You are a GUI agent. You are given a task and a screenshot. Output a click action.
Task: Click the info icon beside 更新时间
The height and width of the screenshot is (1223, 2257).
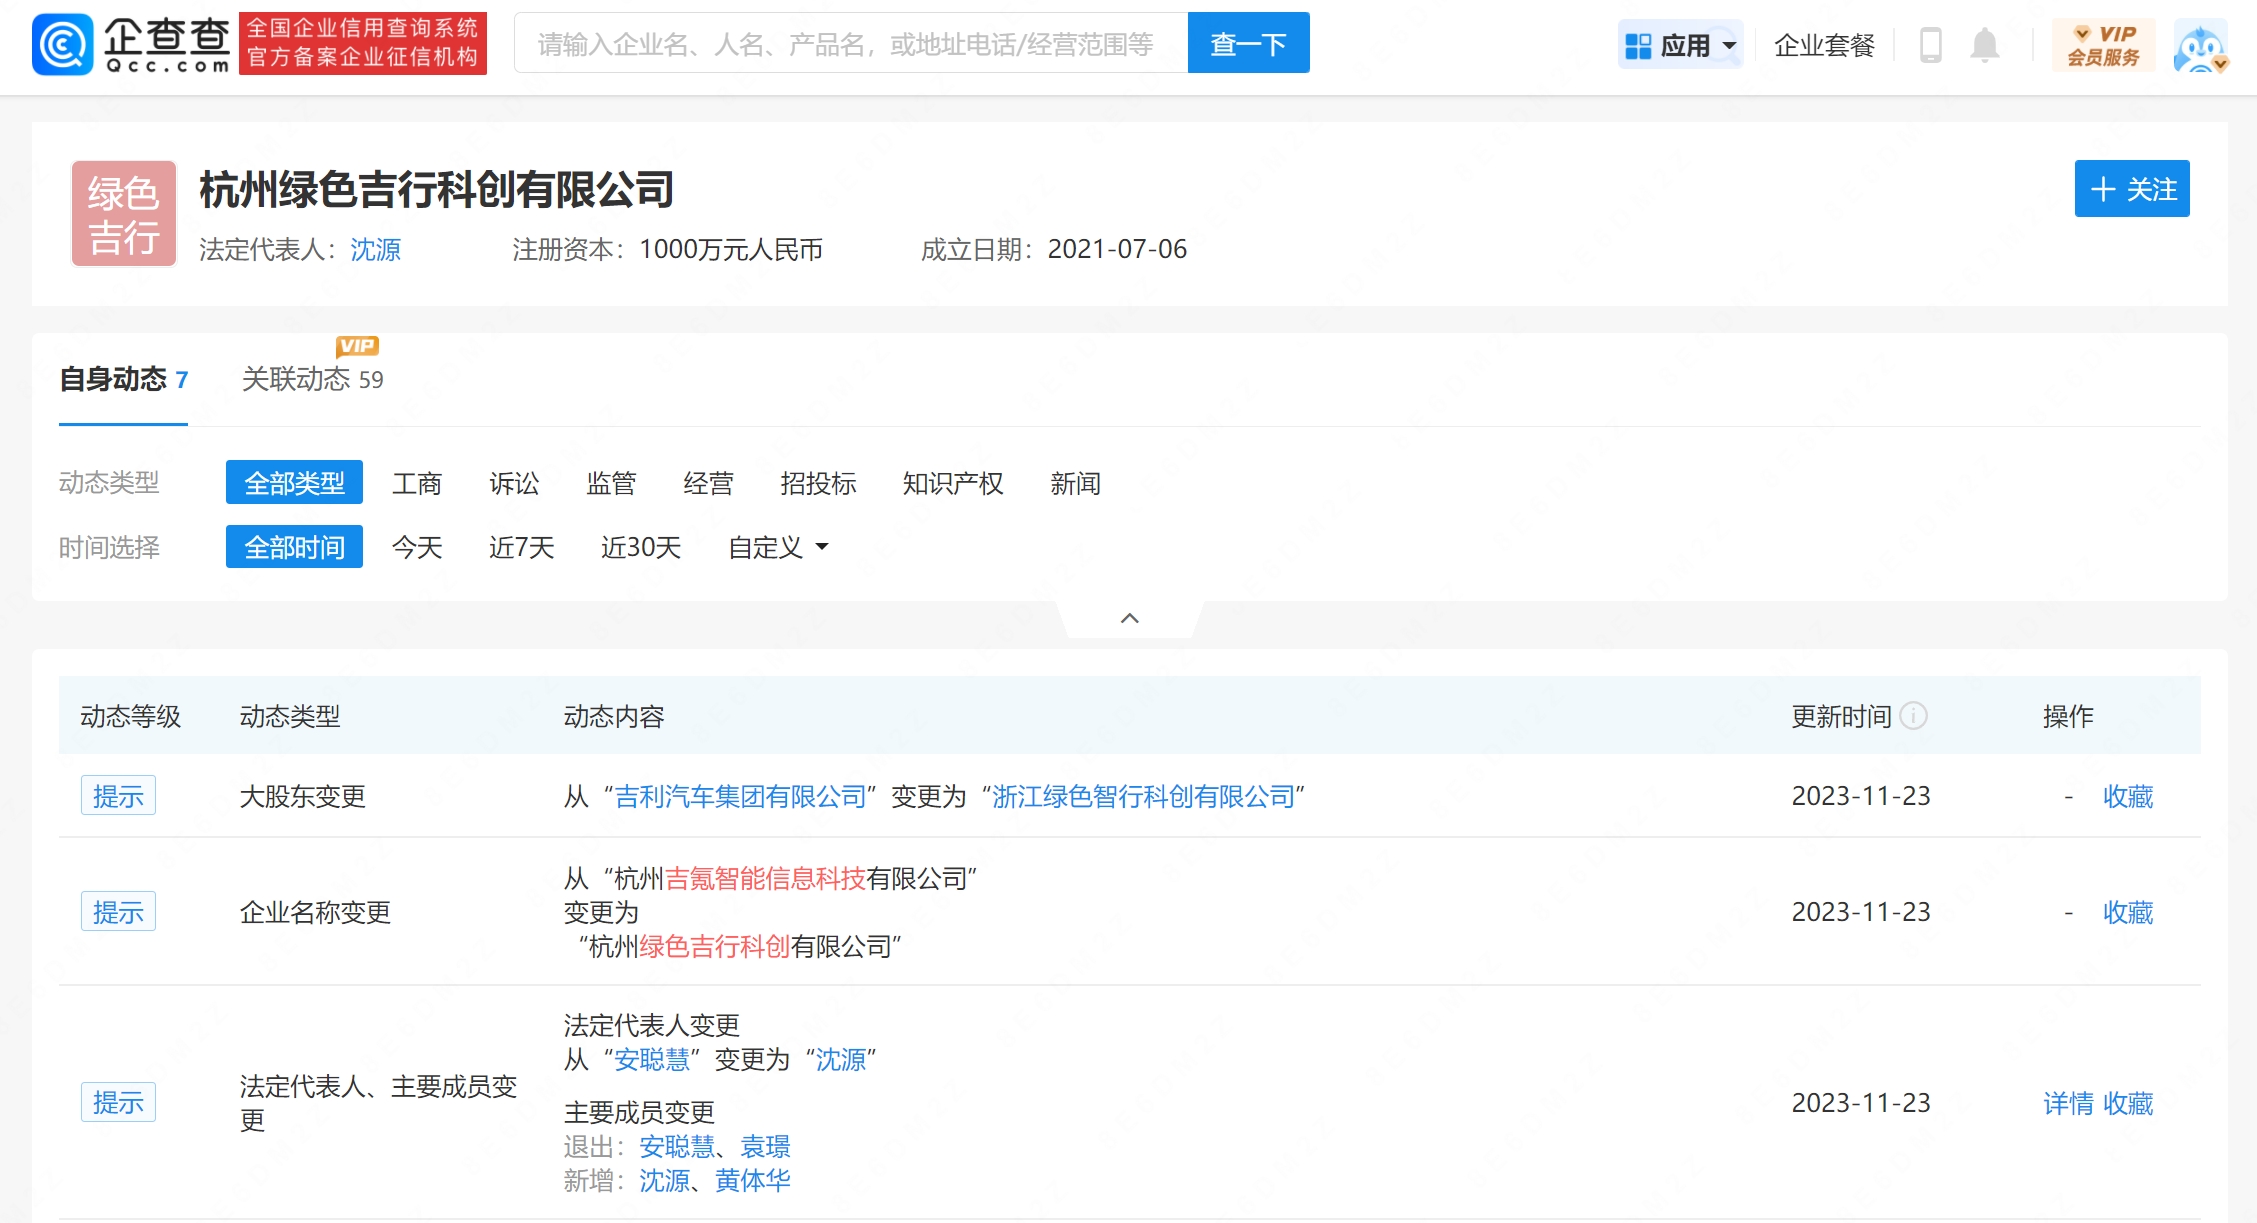click(x=1913, y=716)
